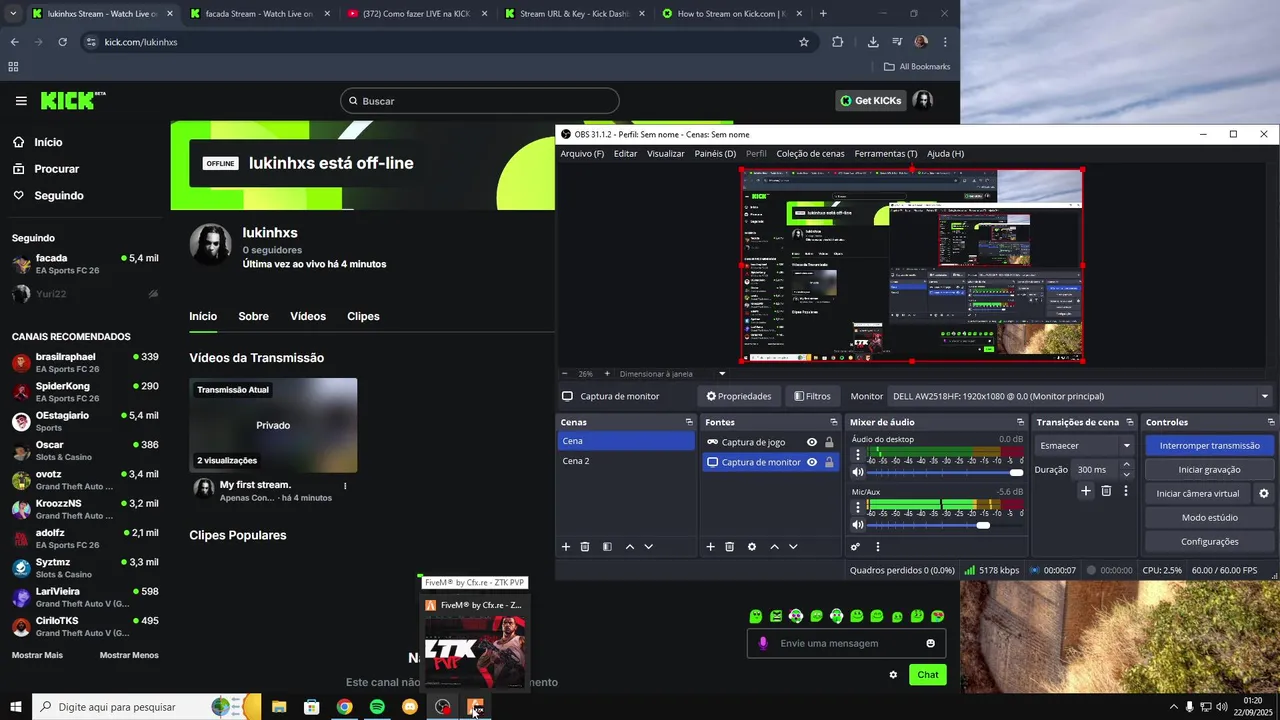The image size is (1280, 720).
Task: Open Esmaecer transition dropdown
Action: [x=1084, y=446]
